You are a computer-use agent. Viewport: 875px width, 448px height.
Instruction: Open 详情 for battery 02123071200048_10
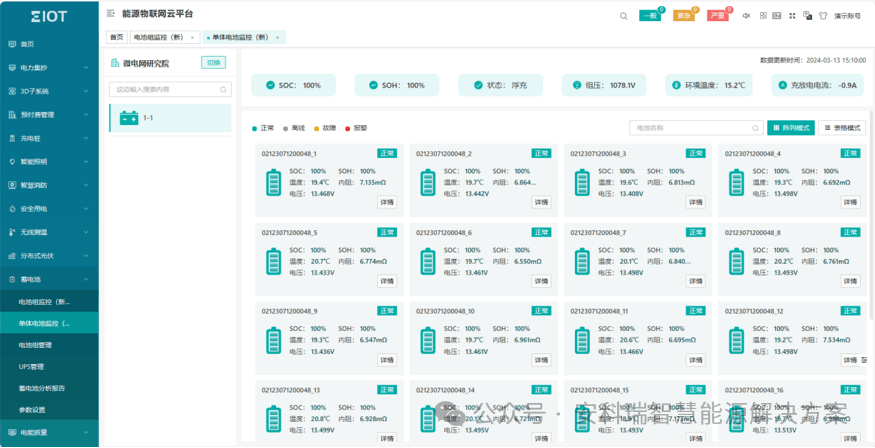541,360
